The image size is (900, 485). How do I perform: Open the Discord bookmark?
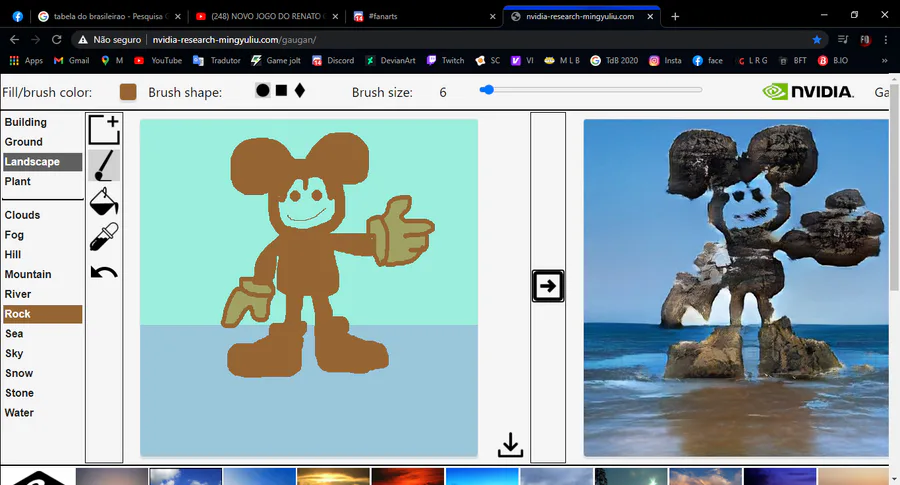333,60
